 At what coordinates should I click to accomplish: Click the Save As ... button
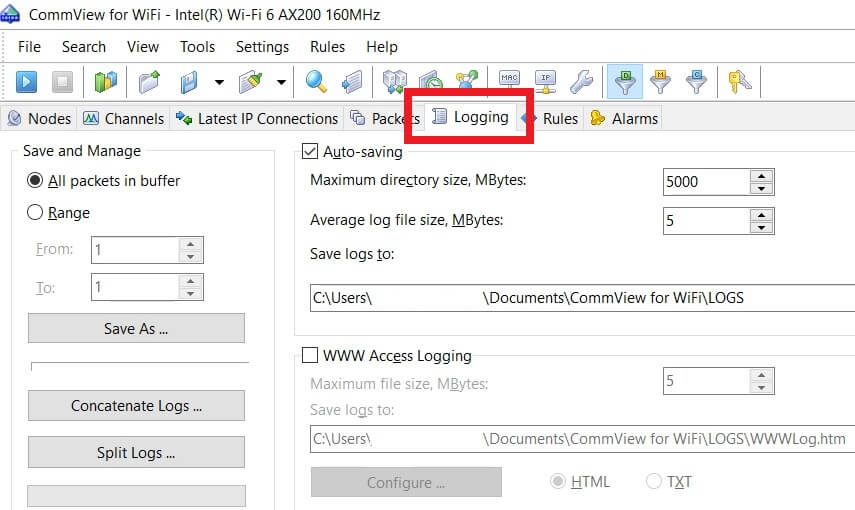(136, 328)
